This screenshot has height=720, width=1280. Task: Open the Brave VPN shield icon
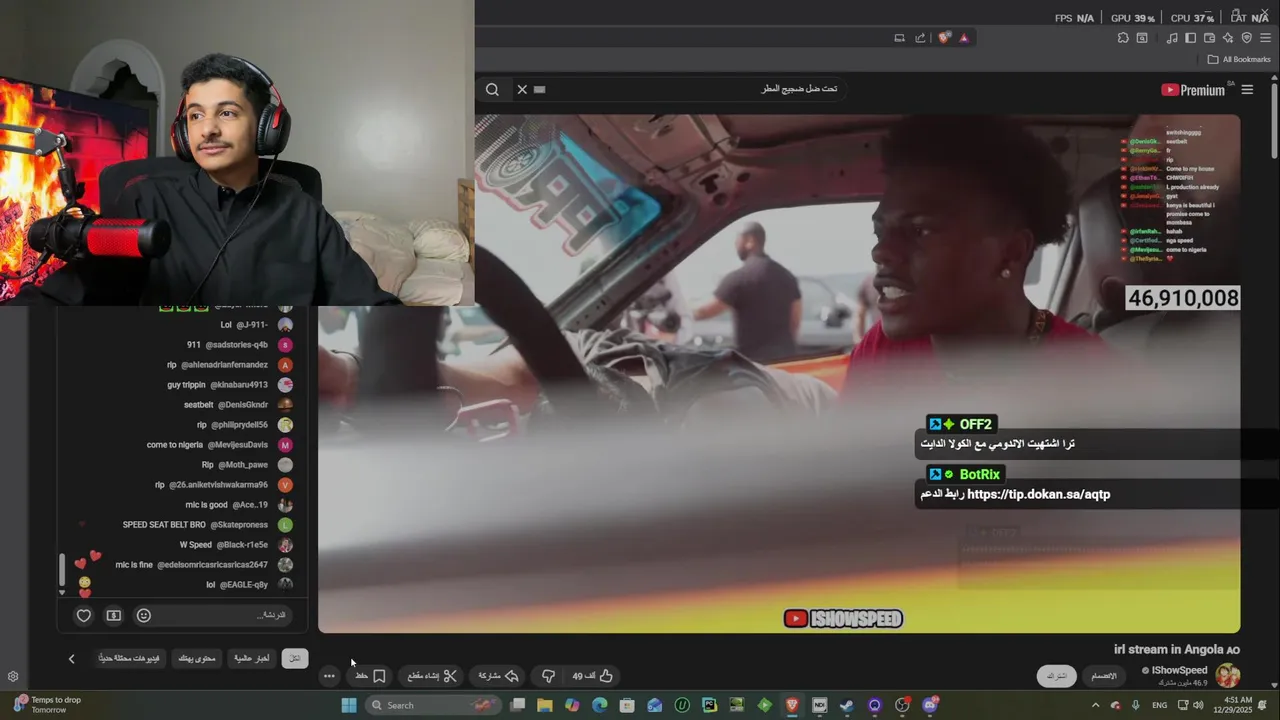pyautogui.click(x=1246, y=38)
